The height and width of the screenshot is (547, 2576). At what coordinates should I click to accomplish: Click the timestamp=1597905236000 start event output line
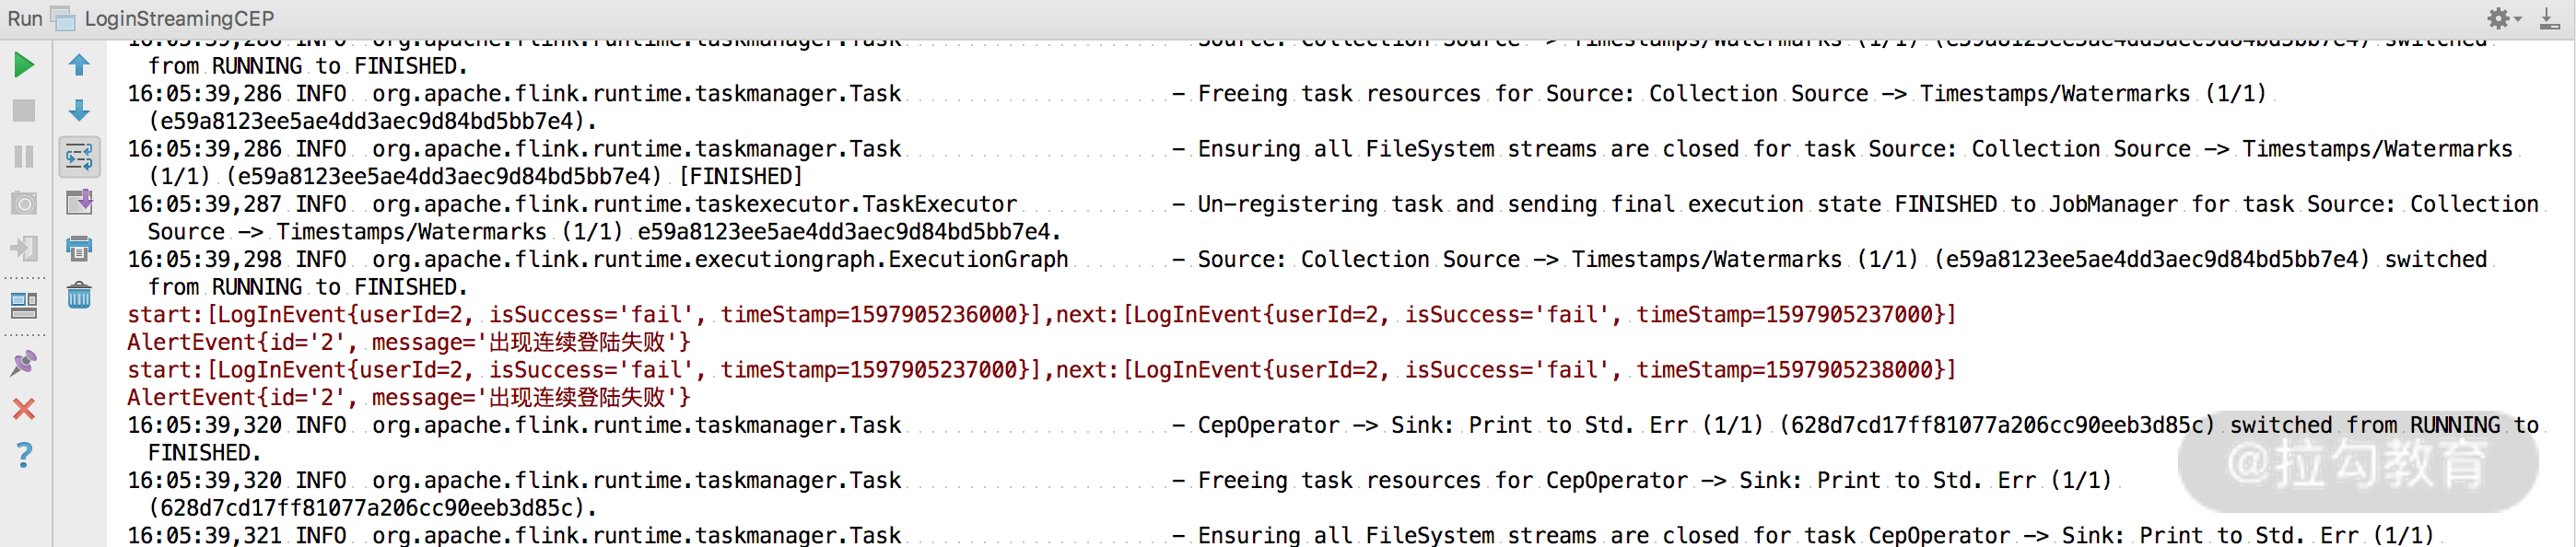click(1041, 315)
